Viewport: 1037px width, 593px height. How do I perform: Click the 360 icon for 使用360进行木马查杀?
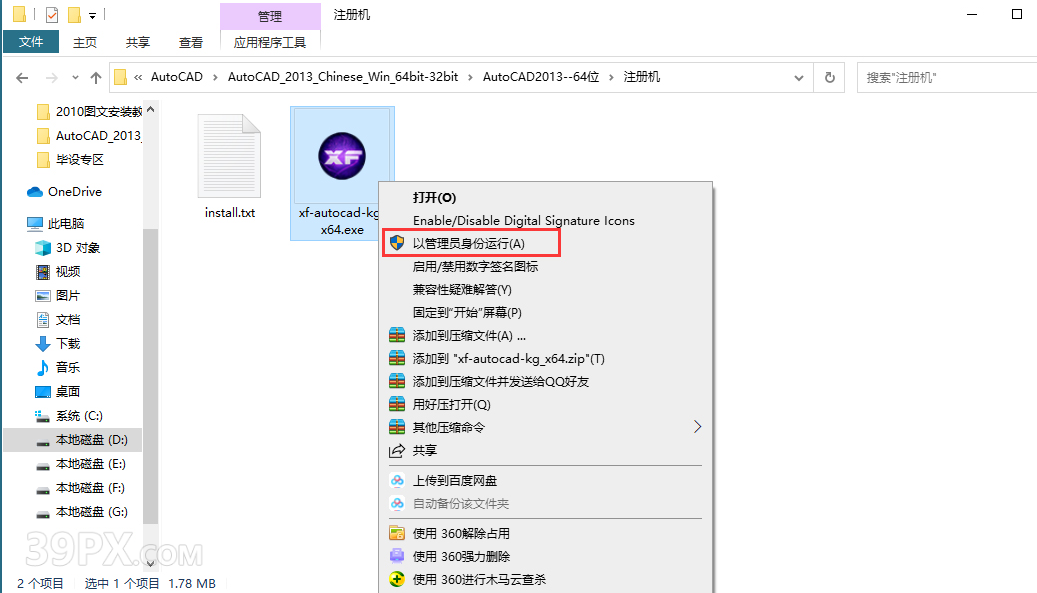click(398, 579)
